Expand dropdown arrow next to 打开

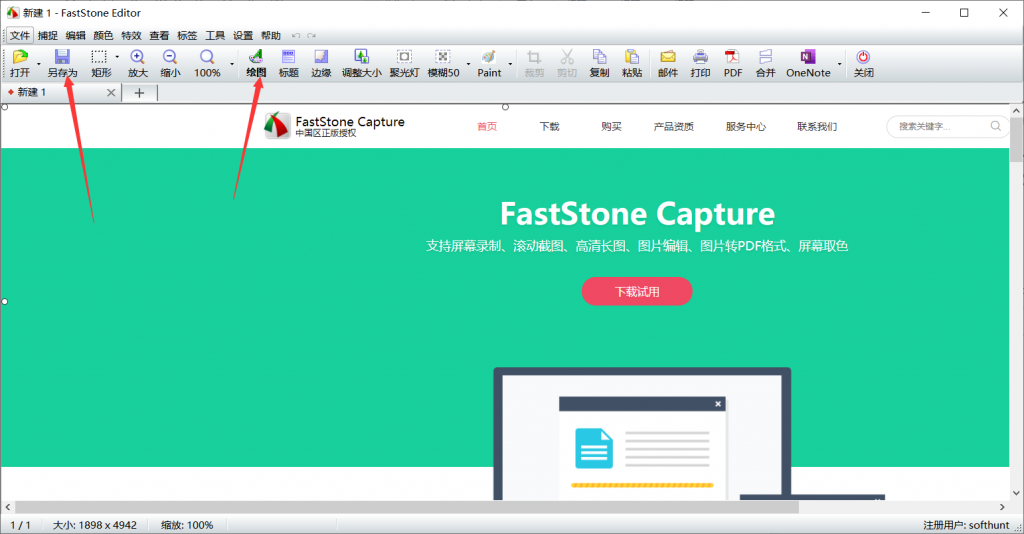pyautogui.click(x=39, y=64)
